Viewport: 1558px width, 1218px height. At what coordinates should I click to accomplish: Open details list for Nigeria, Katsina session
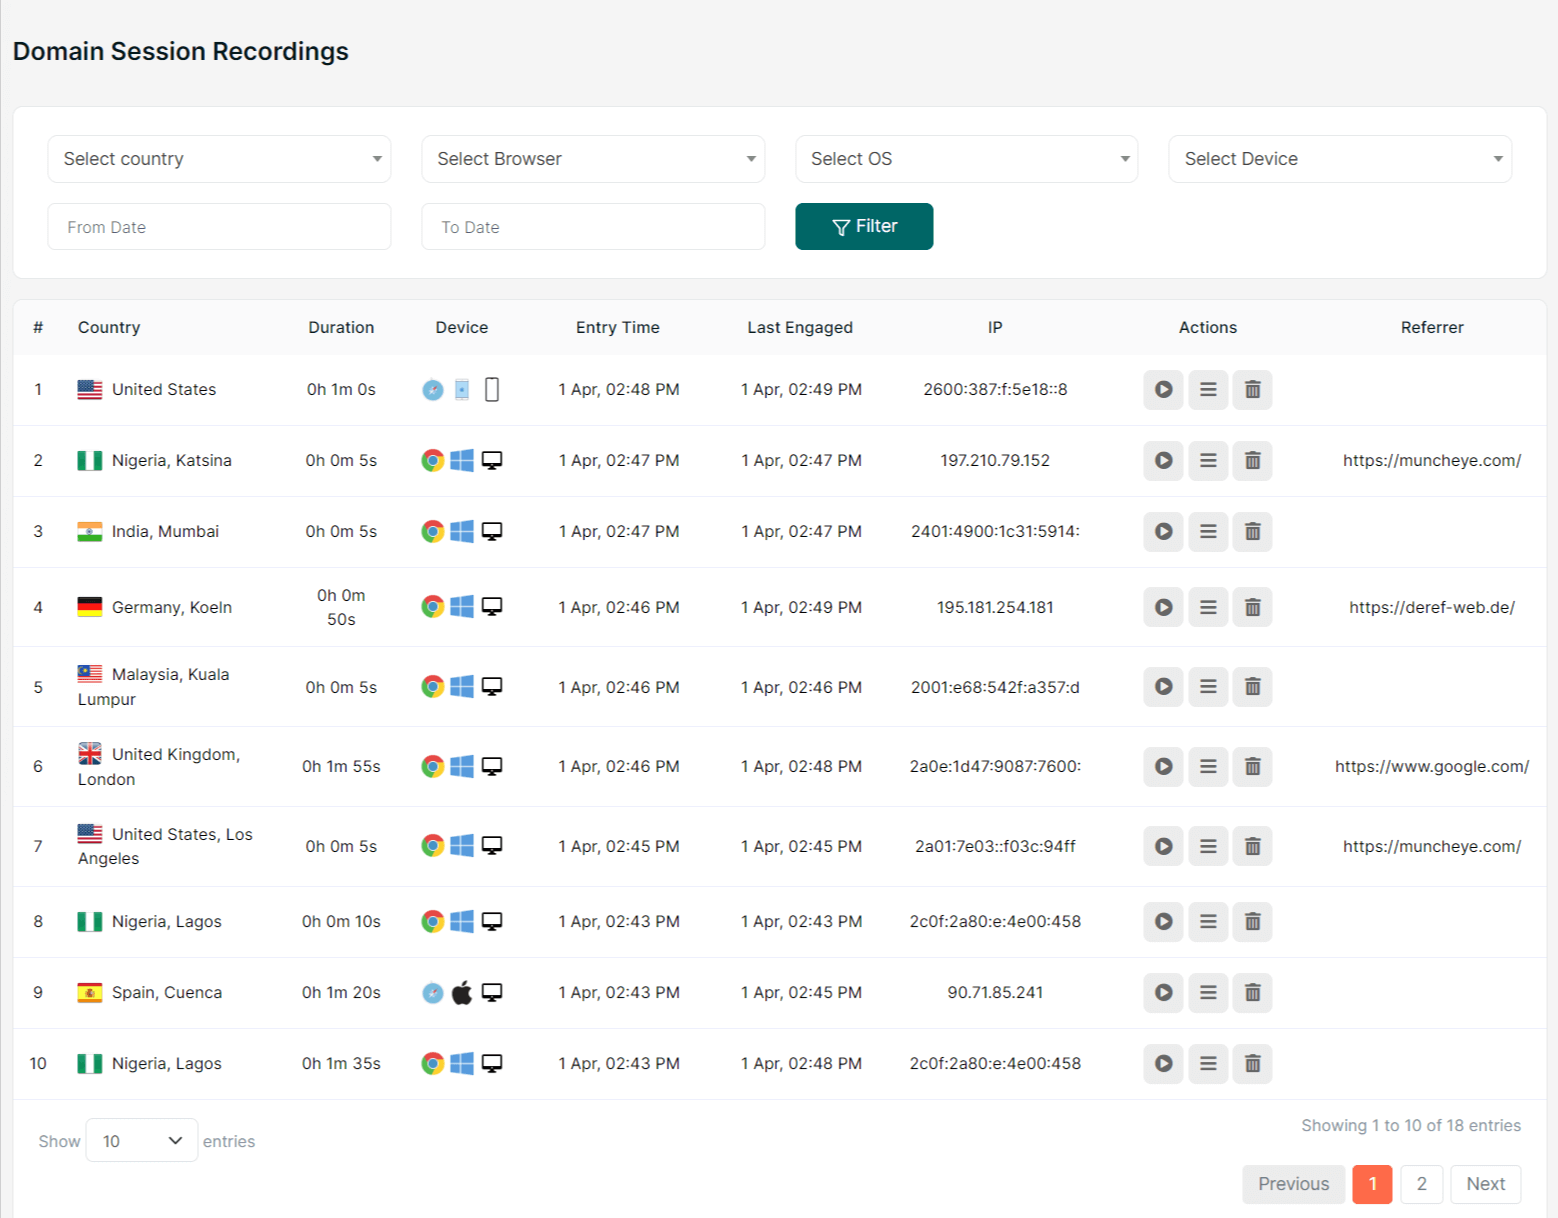click(x=1208, y=461)
